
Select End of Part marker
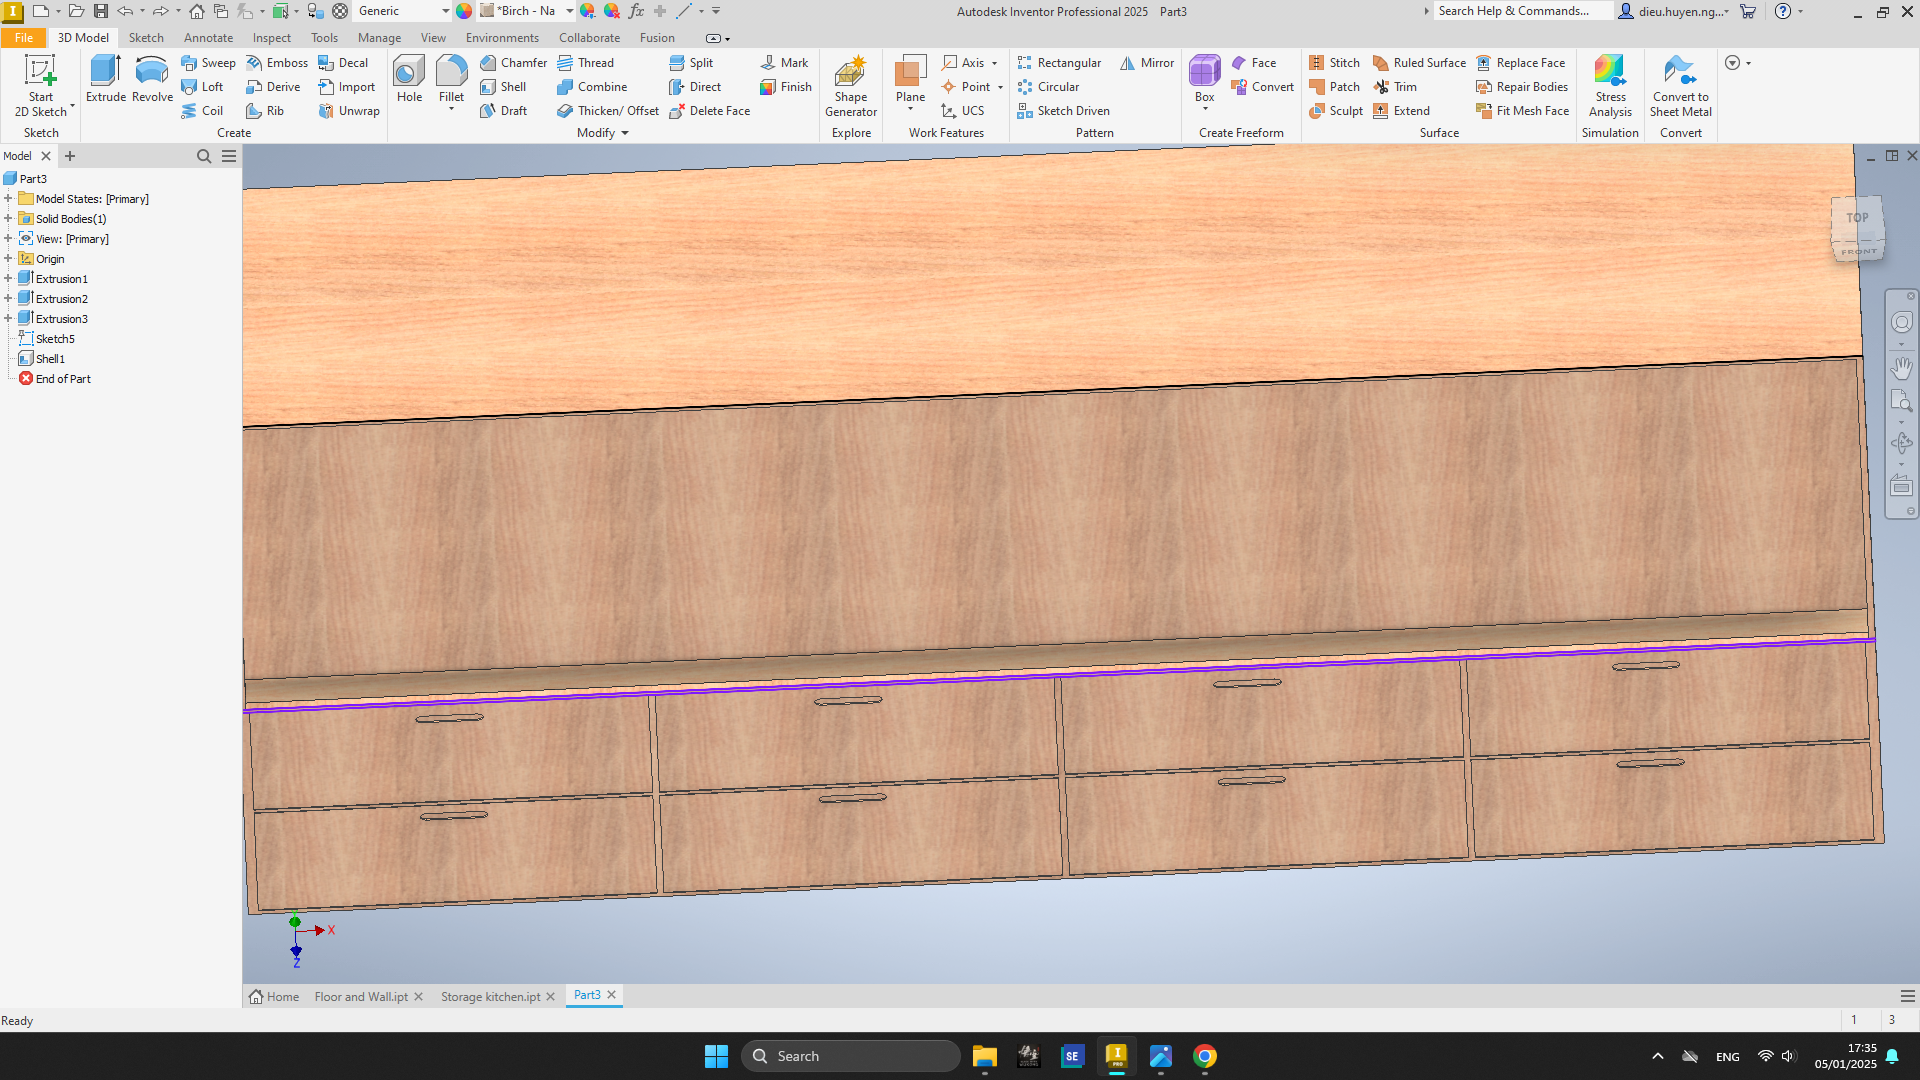click(63, 379)
